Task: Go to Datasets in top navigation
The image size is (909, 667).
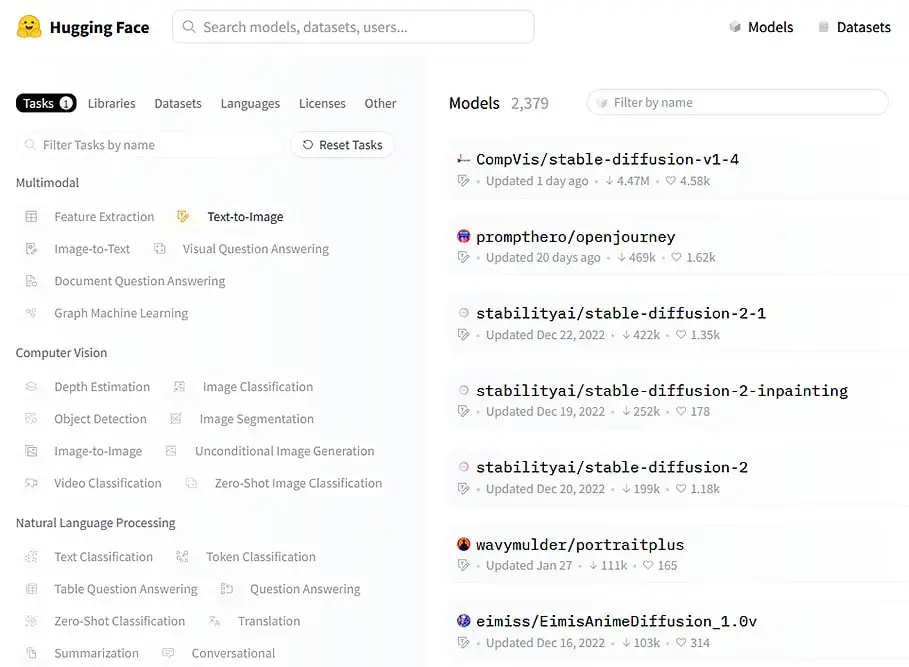Action: pyautogui.click(x=855, y=27)
